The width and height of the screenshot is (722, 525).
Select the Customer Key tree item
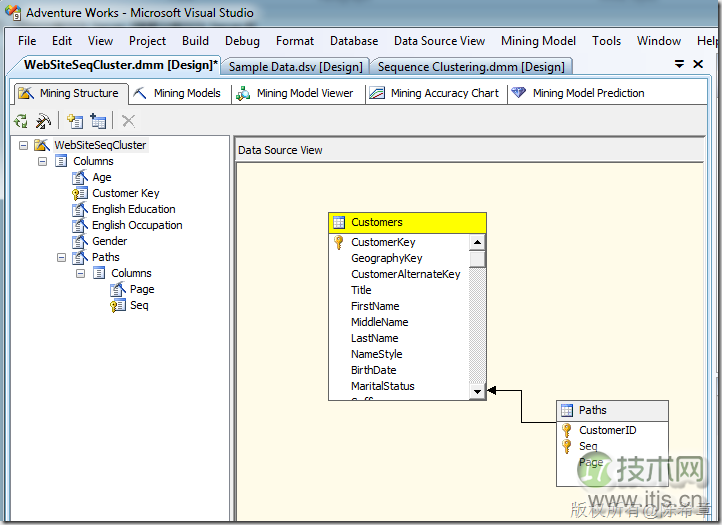125,193
